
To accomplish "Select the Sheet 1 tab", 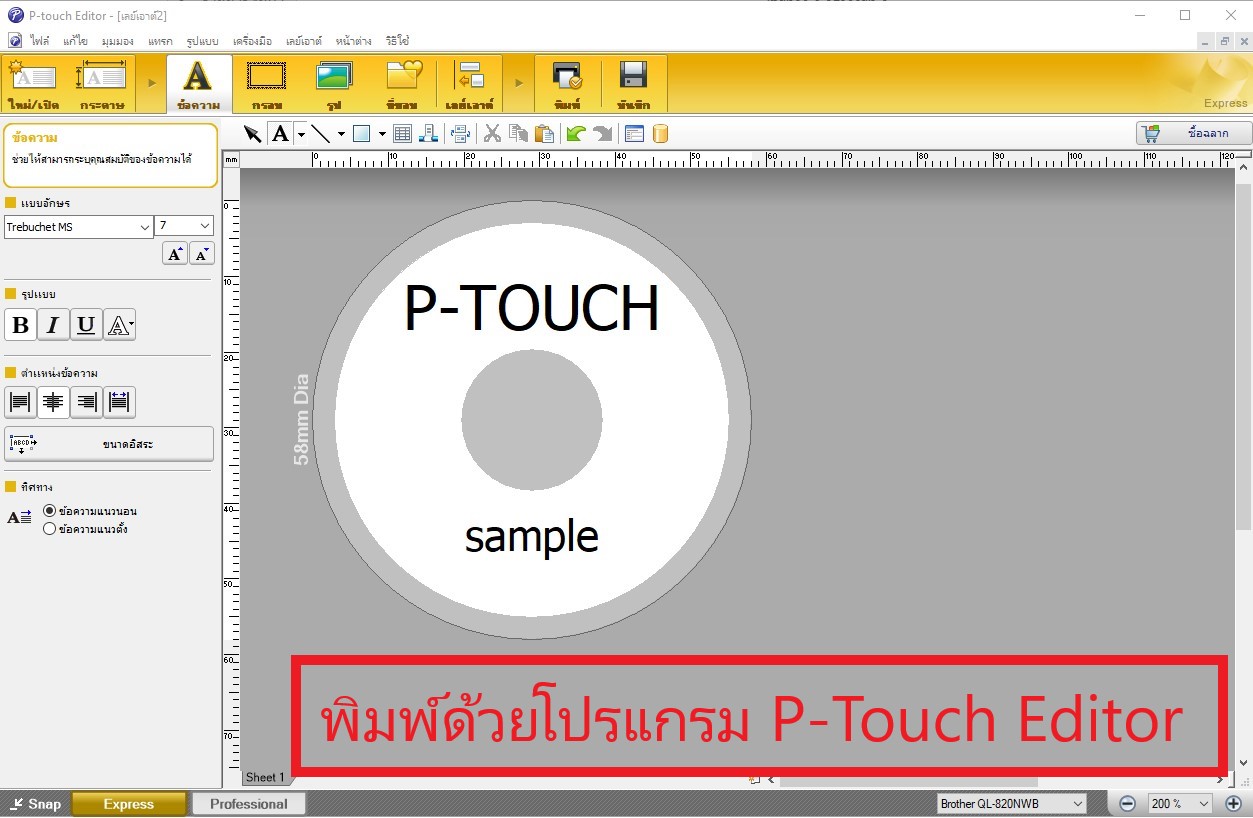I will 265,777.
